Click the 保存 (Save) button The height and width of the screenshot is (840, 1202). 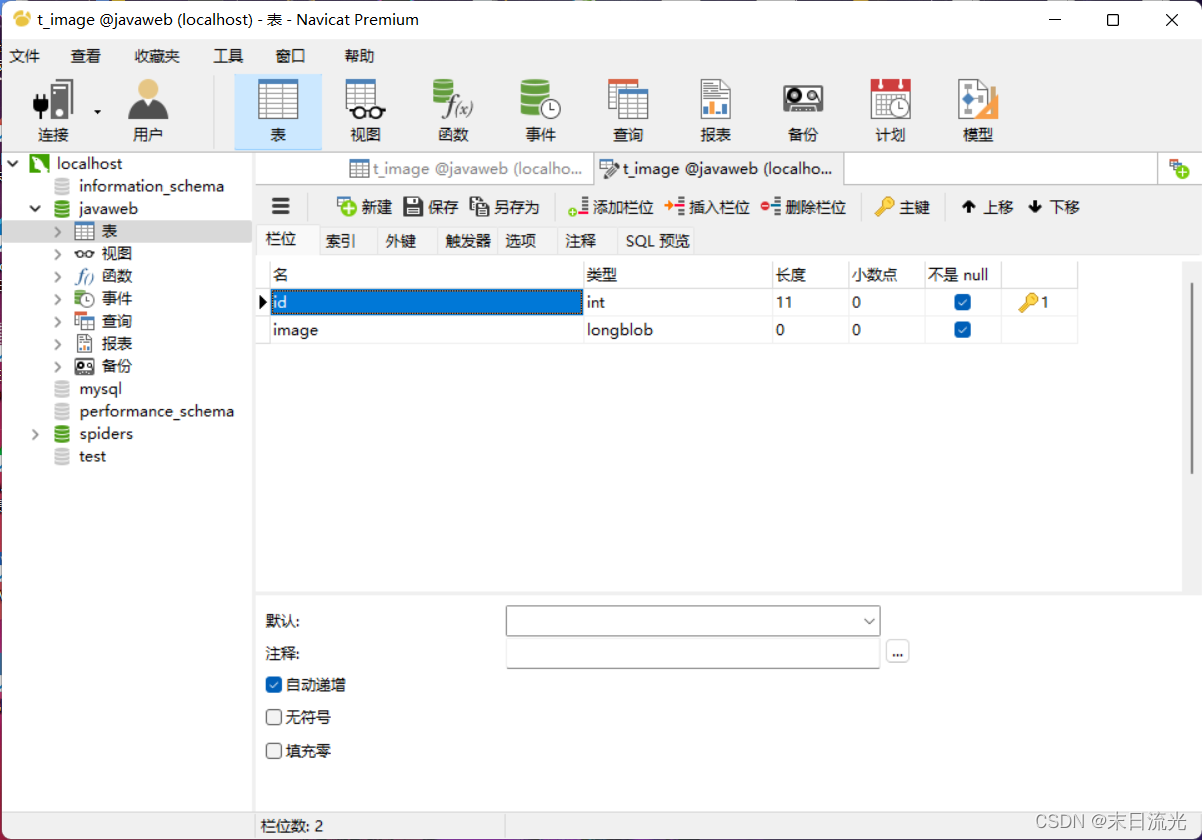click(x=430, y=207)
